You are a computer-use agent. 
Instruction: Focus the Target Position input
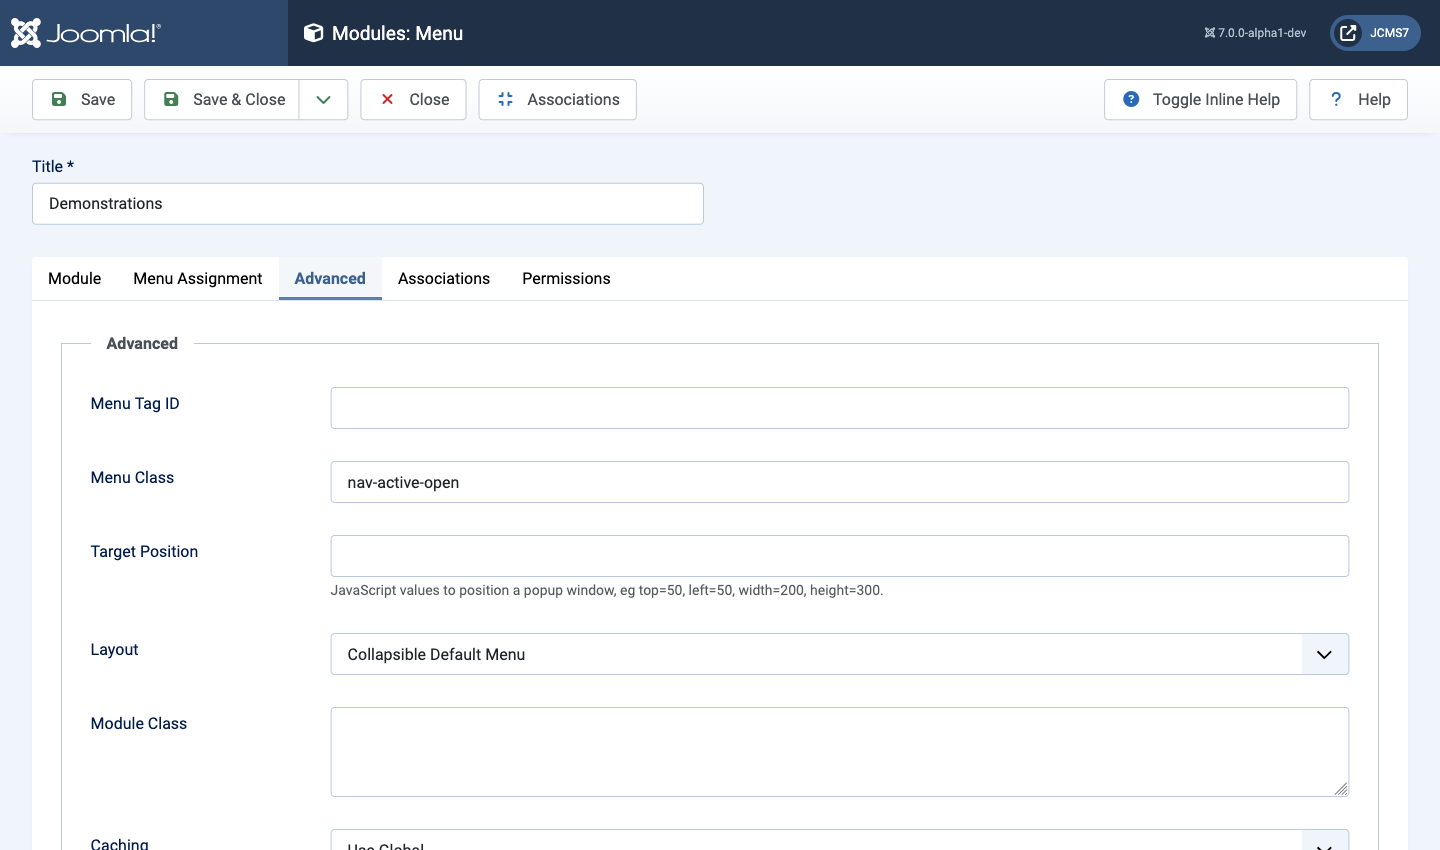(840, 556)
